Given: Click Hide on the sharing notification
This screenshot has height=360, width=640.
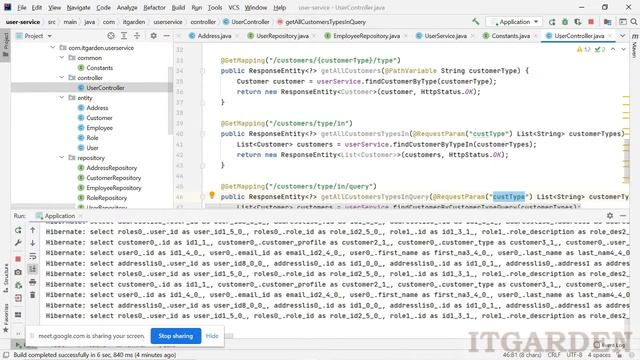Looking at the screenshot, I should 212,336.
